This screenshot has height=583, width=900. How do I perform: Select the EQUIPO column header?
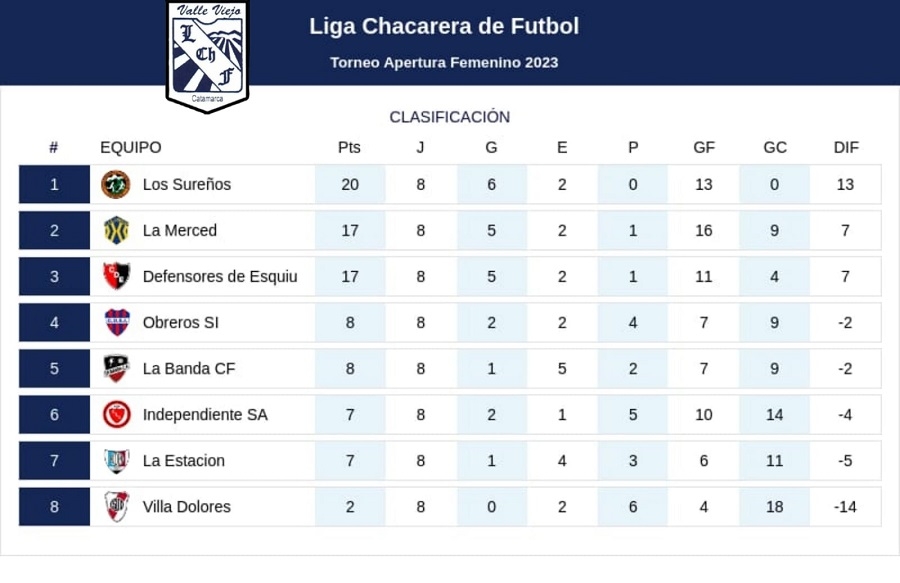coord(130,148)
